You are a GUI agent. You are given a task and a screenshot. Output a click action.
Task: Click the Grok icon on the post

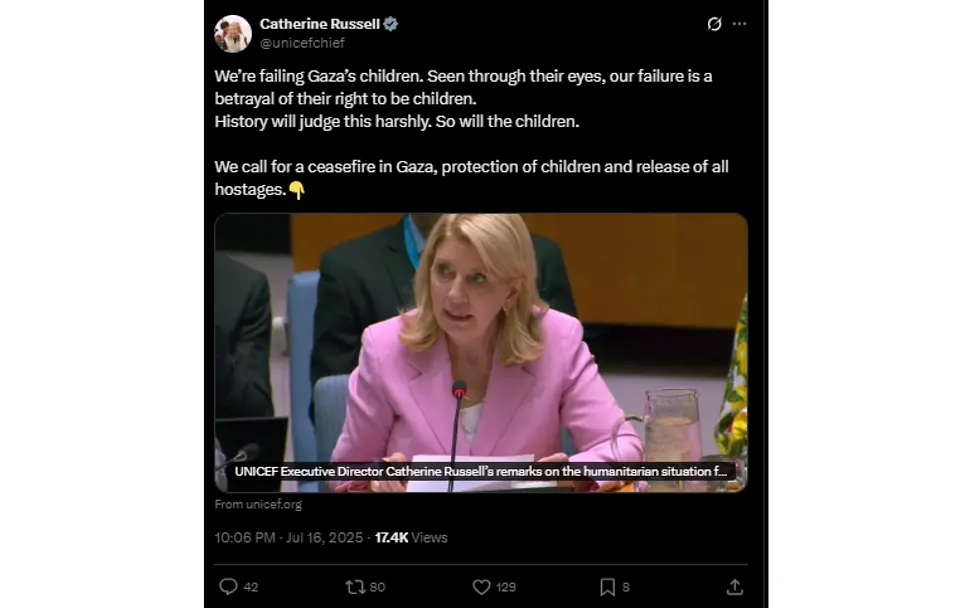click(714, 24)
